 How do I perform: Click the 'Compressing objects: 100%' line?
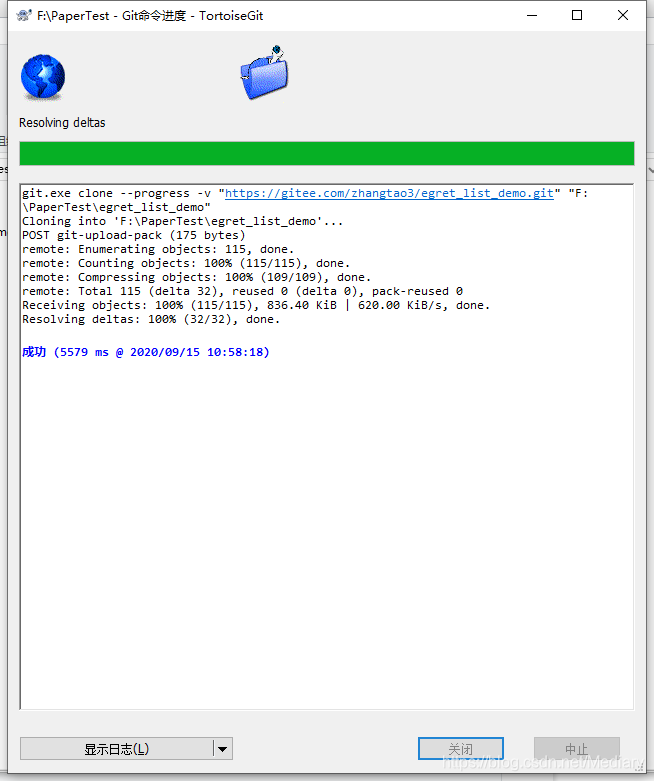[196, 277]
